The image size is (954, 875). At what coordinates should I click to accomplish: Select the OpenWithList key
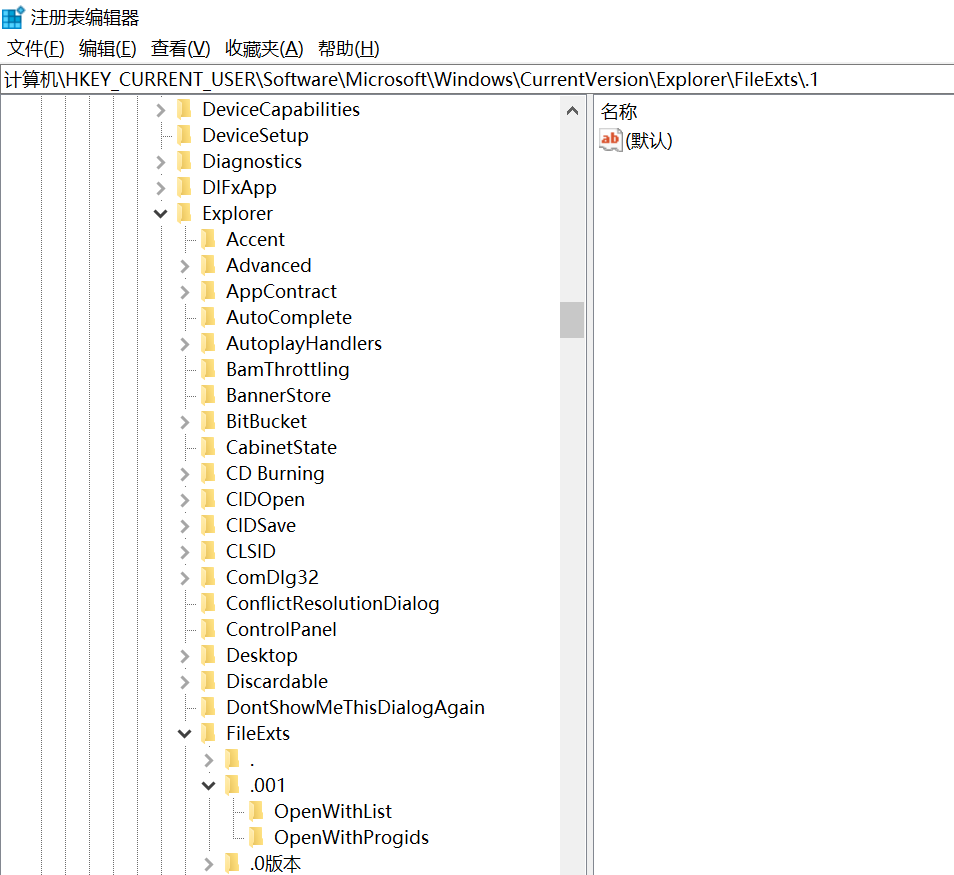point(333,811)
